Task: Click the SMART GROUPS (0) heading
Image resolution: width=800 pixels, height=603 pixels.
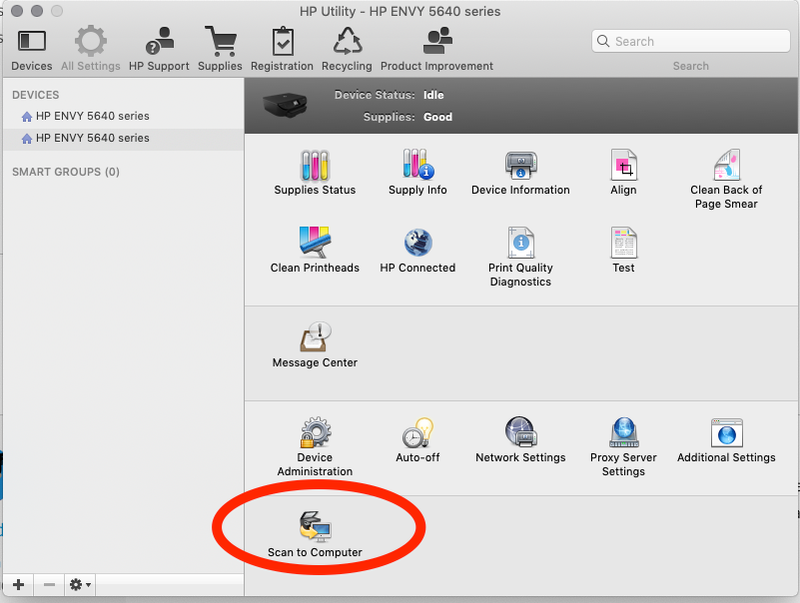Action: (66, 172)
